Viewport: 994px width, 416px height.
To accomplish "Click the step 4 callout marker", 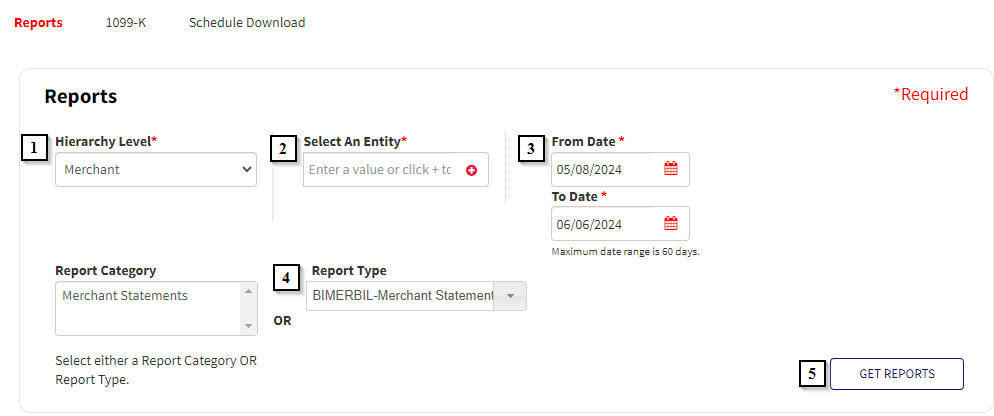I will (287, 277).
